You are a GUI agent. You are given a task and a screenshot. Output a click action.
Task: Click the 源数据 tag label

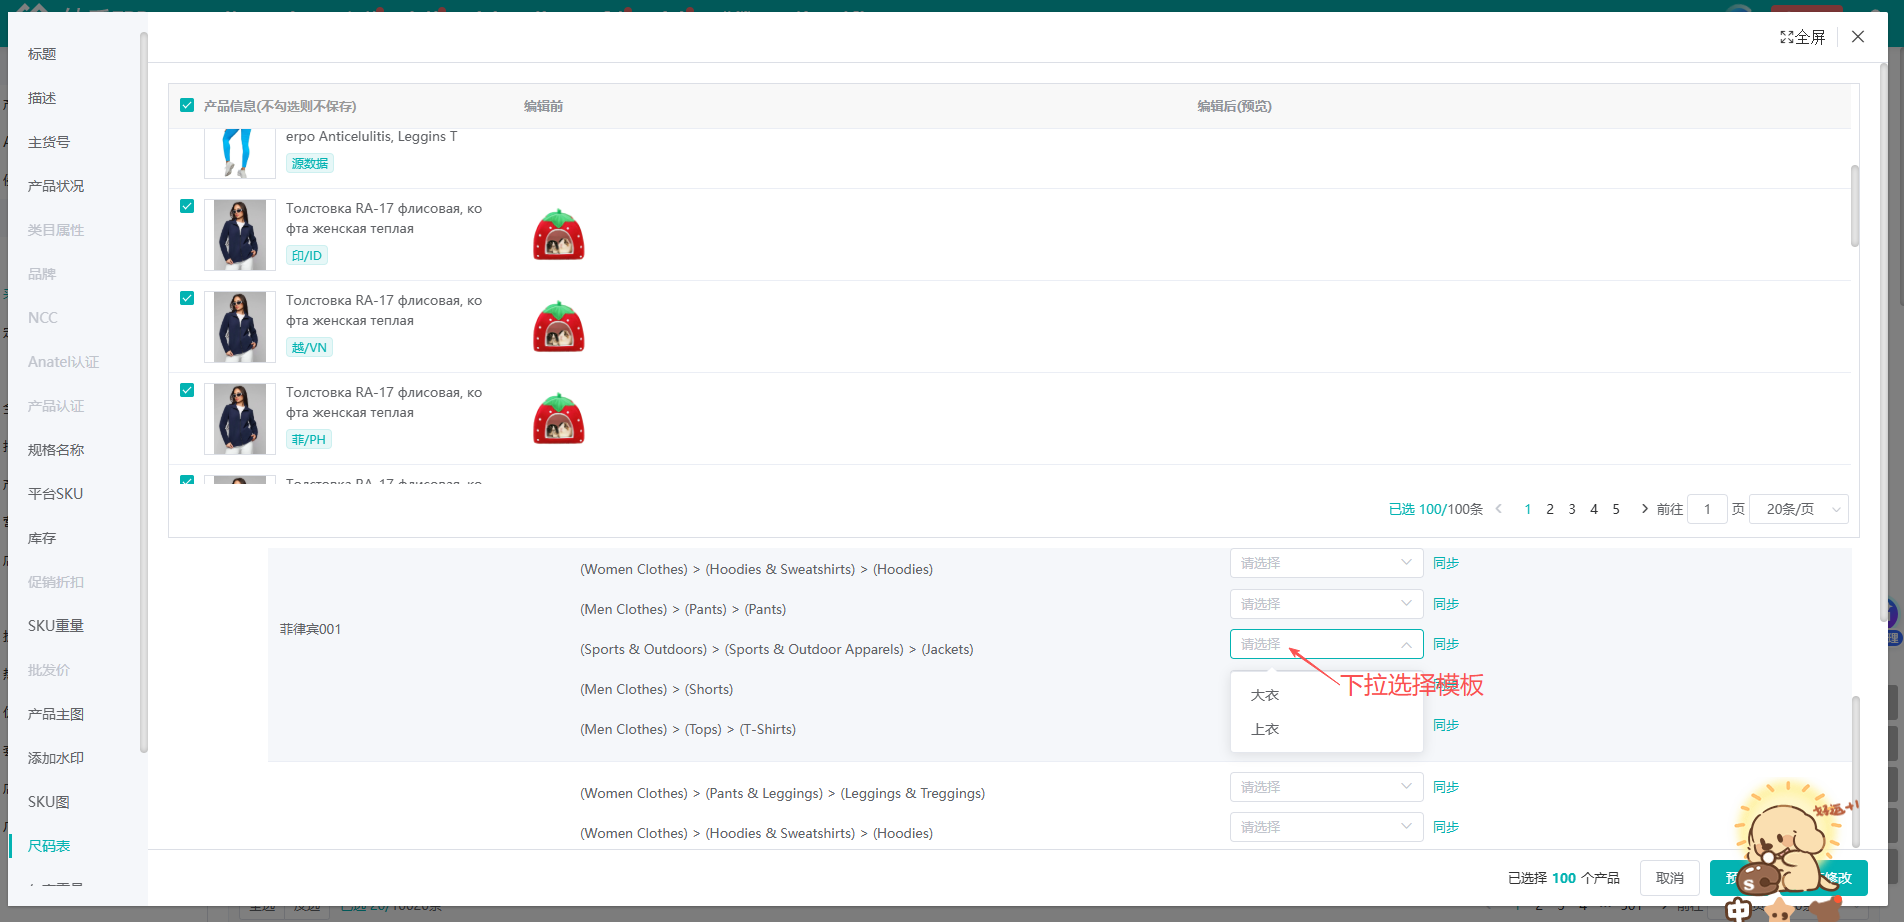310,163
